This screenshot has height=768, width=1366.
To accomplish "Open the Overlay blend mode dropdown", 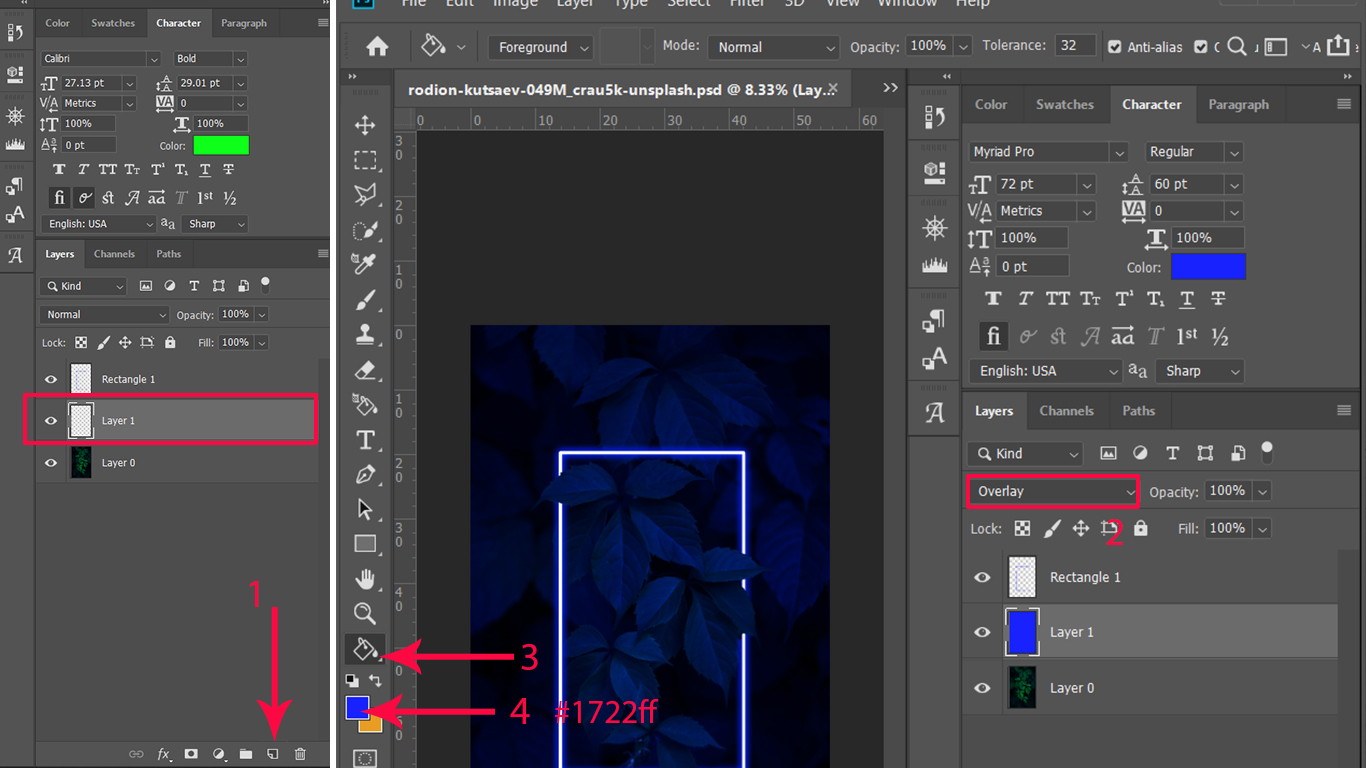I will [x=1053, y=491].
